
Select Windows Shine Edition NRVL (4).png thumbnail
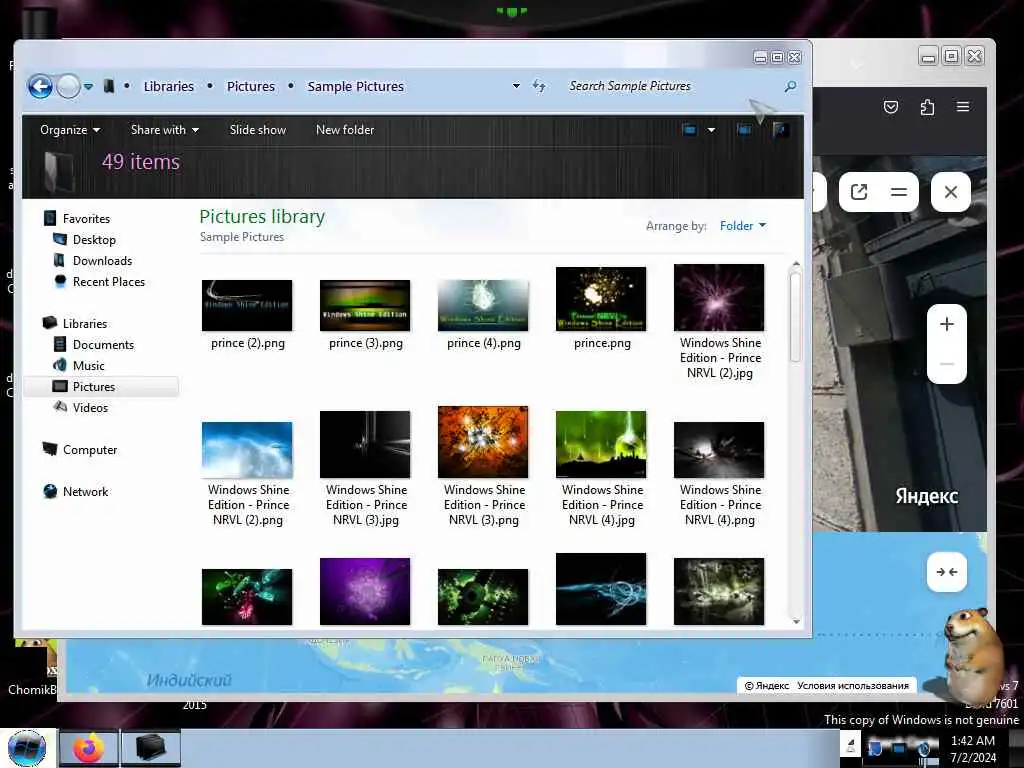tap(719, 450)
